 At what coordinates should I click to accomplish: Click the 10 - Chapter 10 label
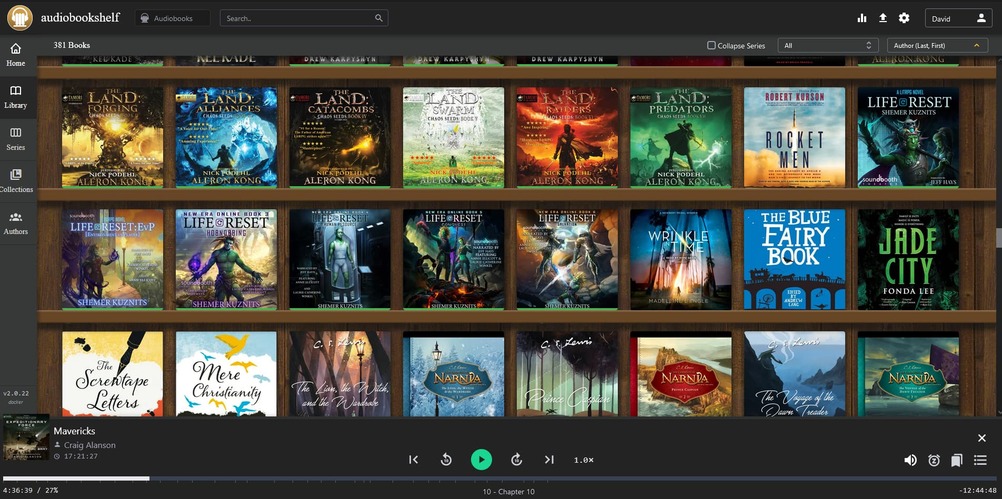509,491
